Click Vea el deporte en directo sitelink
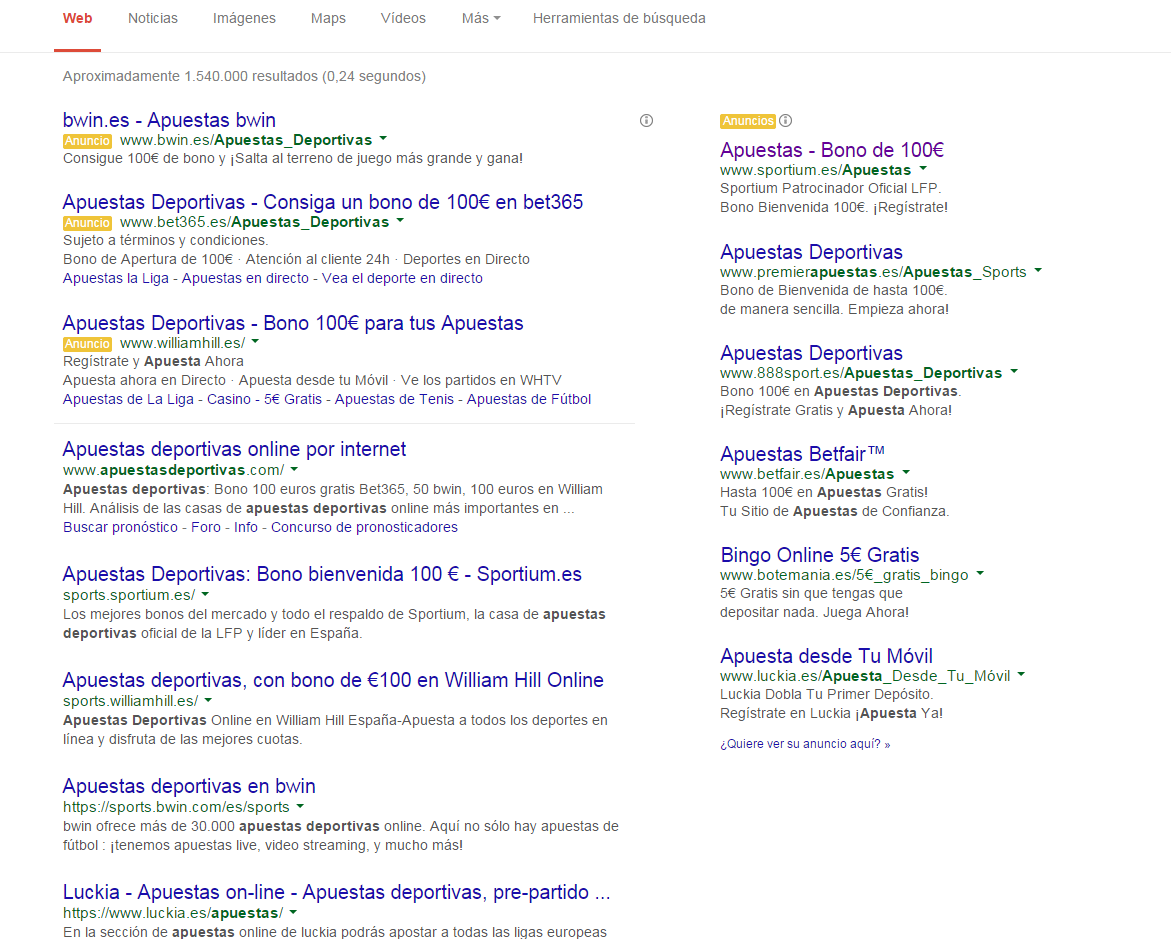Screen dimensions: 1171x939 click(403, 278)
